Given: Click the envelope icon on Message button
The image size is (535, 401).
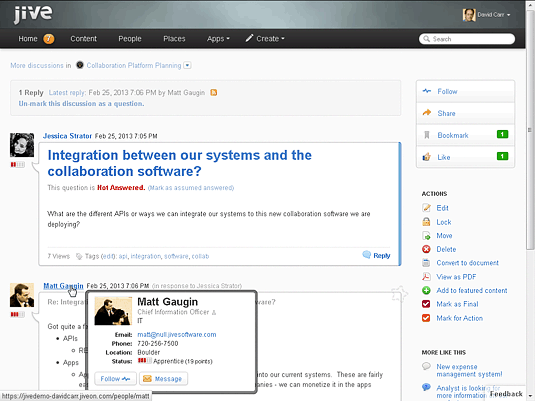Looking at the screenshot, I should pos(147,378).
